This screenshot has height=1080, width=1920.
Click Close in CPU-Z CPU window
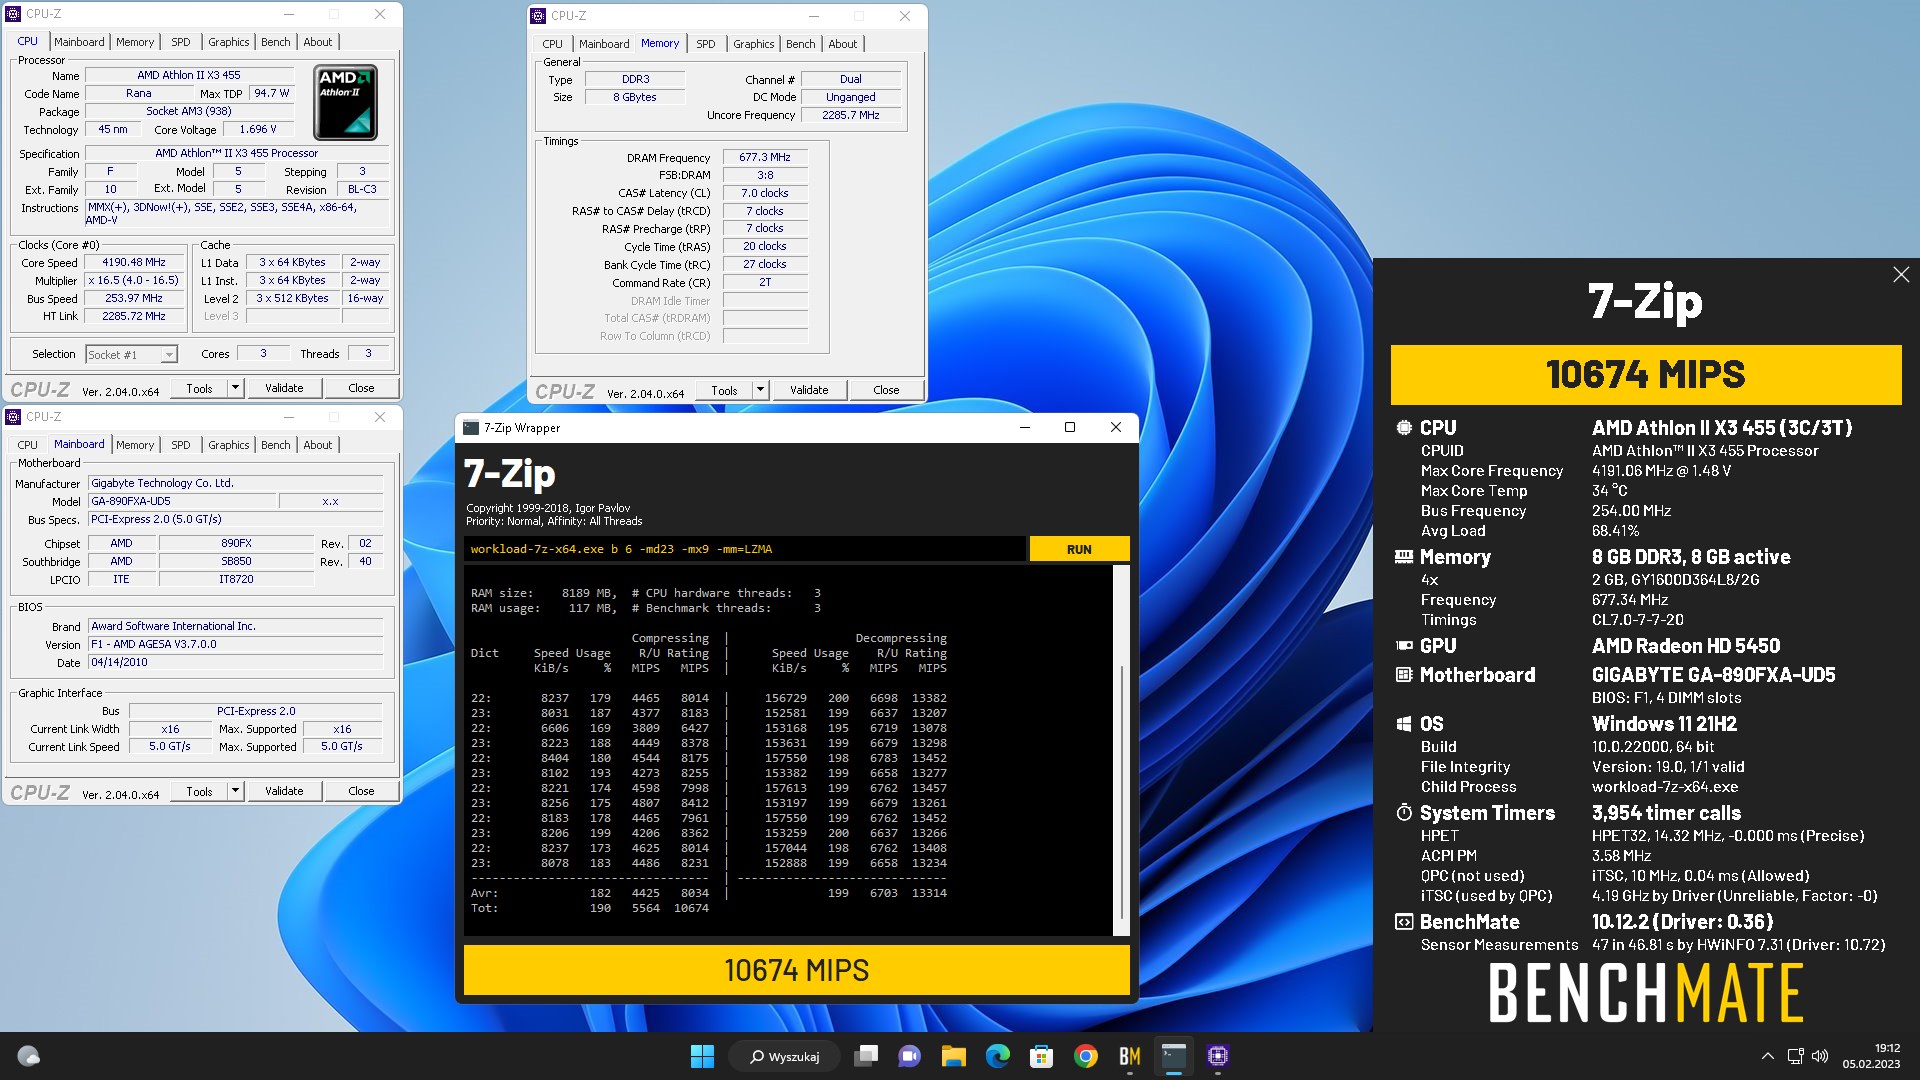361,388
